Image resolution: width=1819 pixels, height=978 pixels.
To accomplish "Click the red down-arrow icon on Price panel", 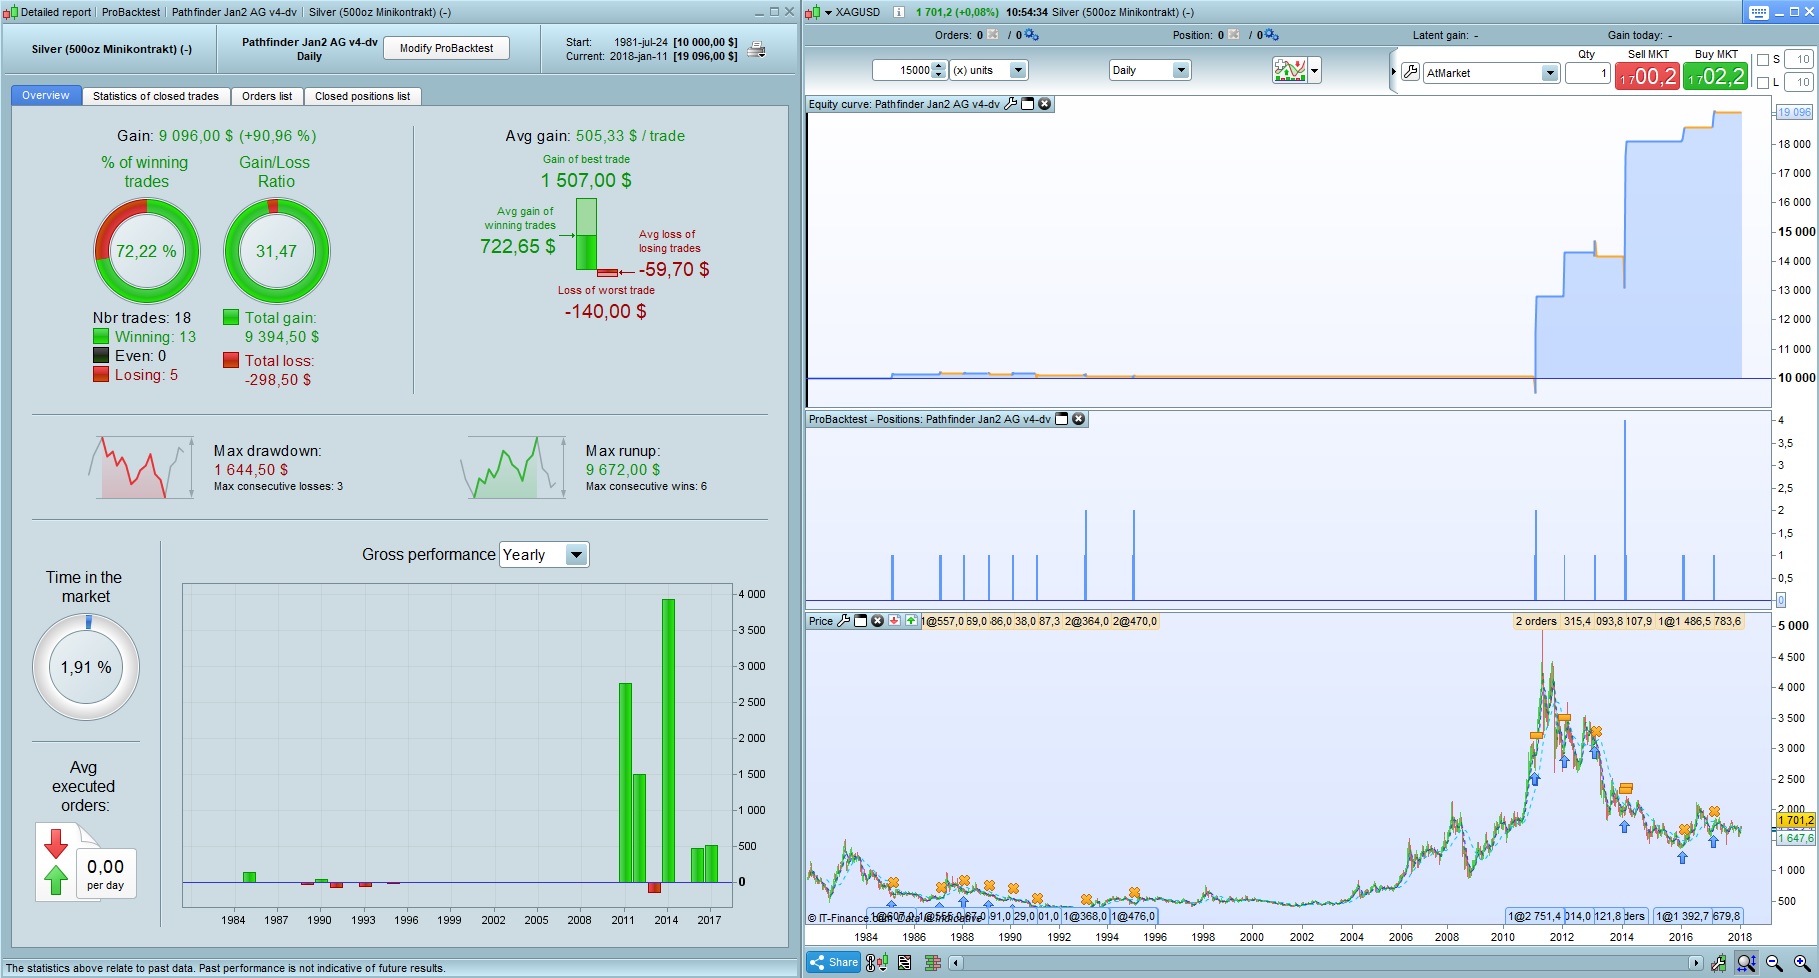I will pos(894,621).
